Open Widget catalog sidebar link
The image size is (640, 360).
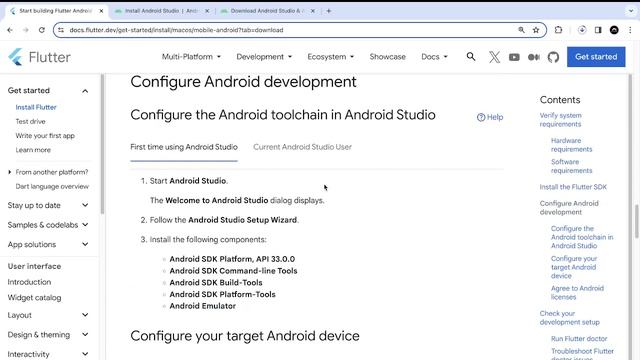[x=34, y=298]
